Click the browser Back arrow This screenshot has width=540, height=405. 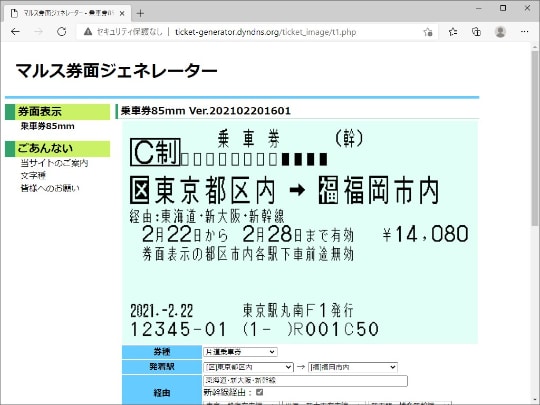point(15,32)
